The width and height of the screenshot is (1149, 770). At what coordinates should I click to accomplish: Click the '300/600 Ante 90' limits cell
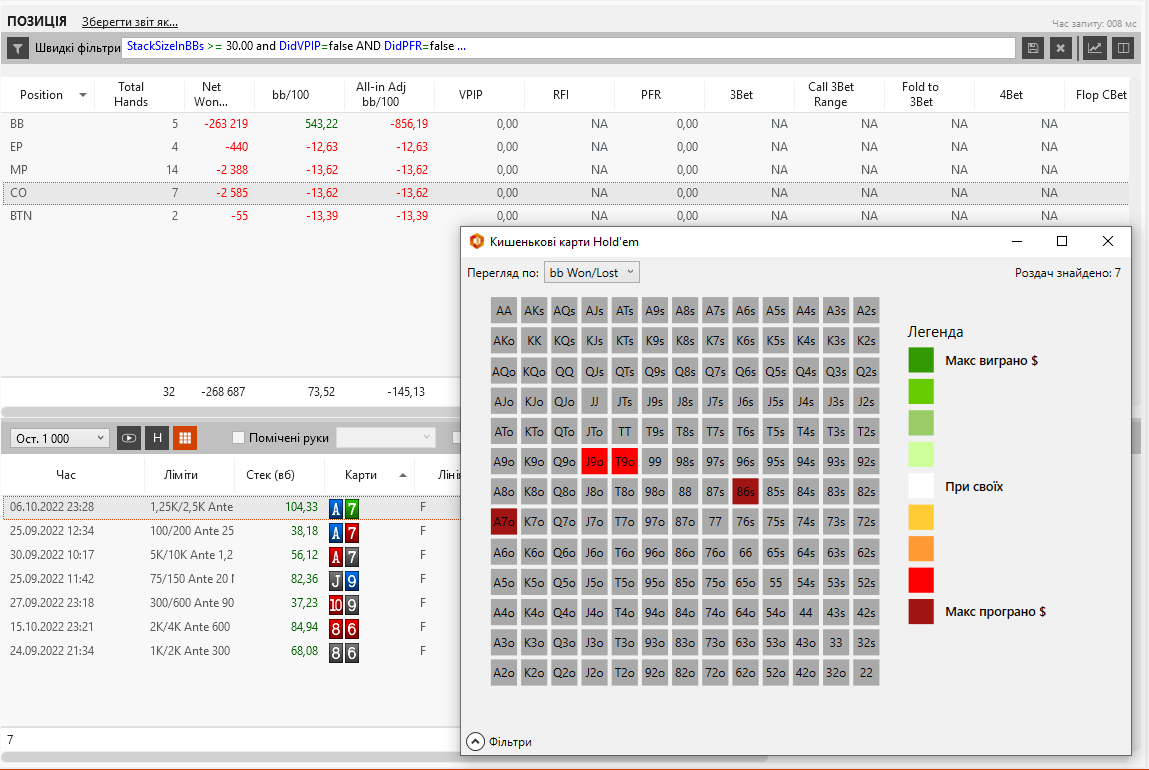pos(192,603)
